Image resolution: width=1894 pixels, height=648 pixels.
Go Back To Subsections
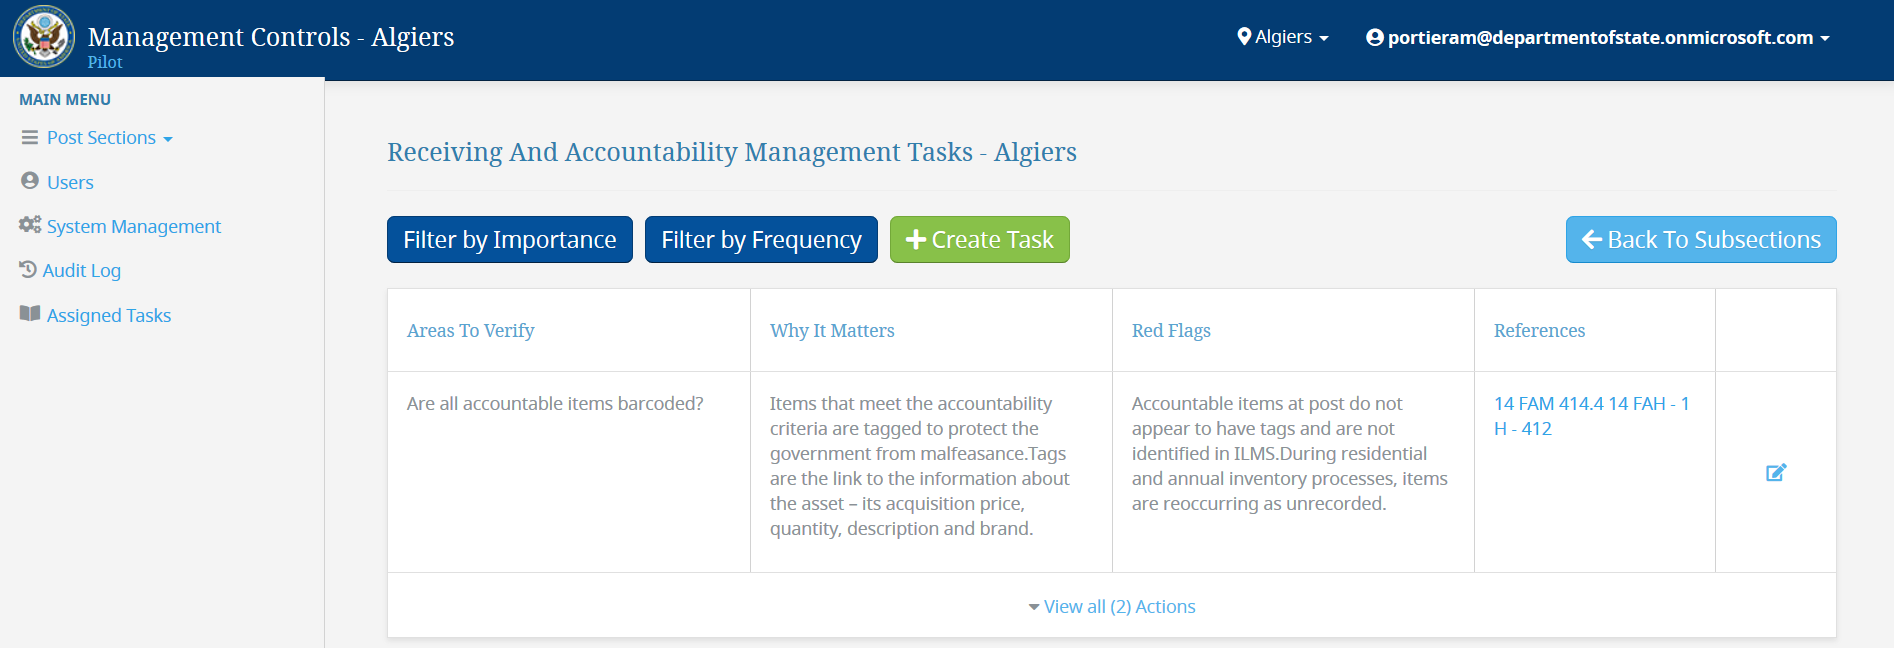coord(1701,240)
